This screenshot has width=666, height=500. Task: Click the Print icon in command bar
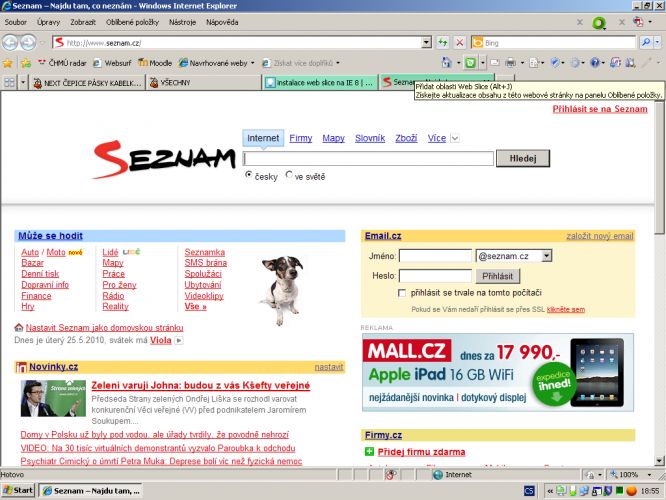[511, 63]
